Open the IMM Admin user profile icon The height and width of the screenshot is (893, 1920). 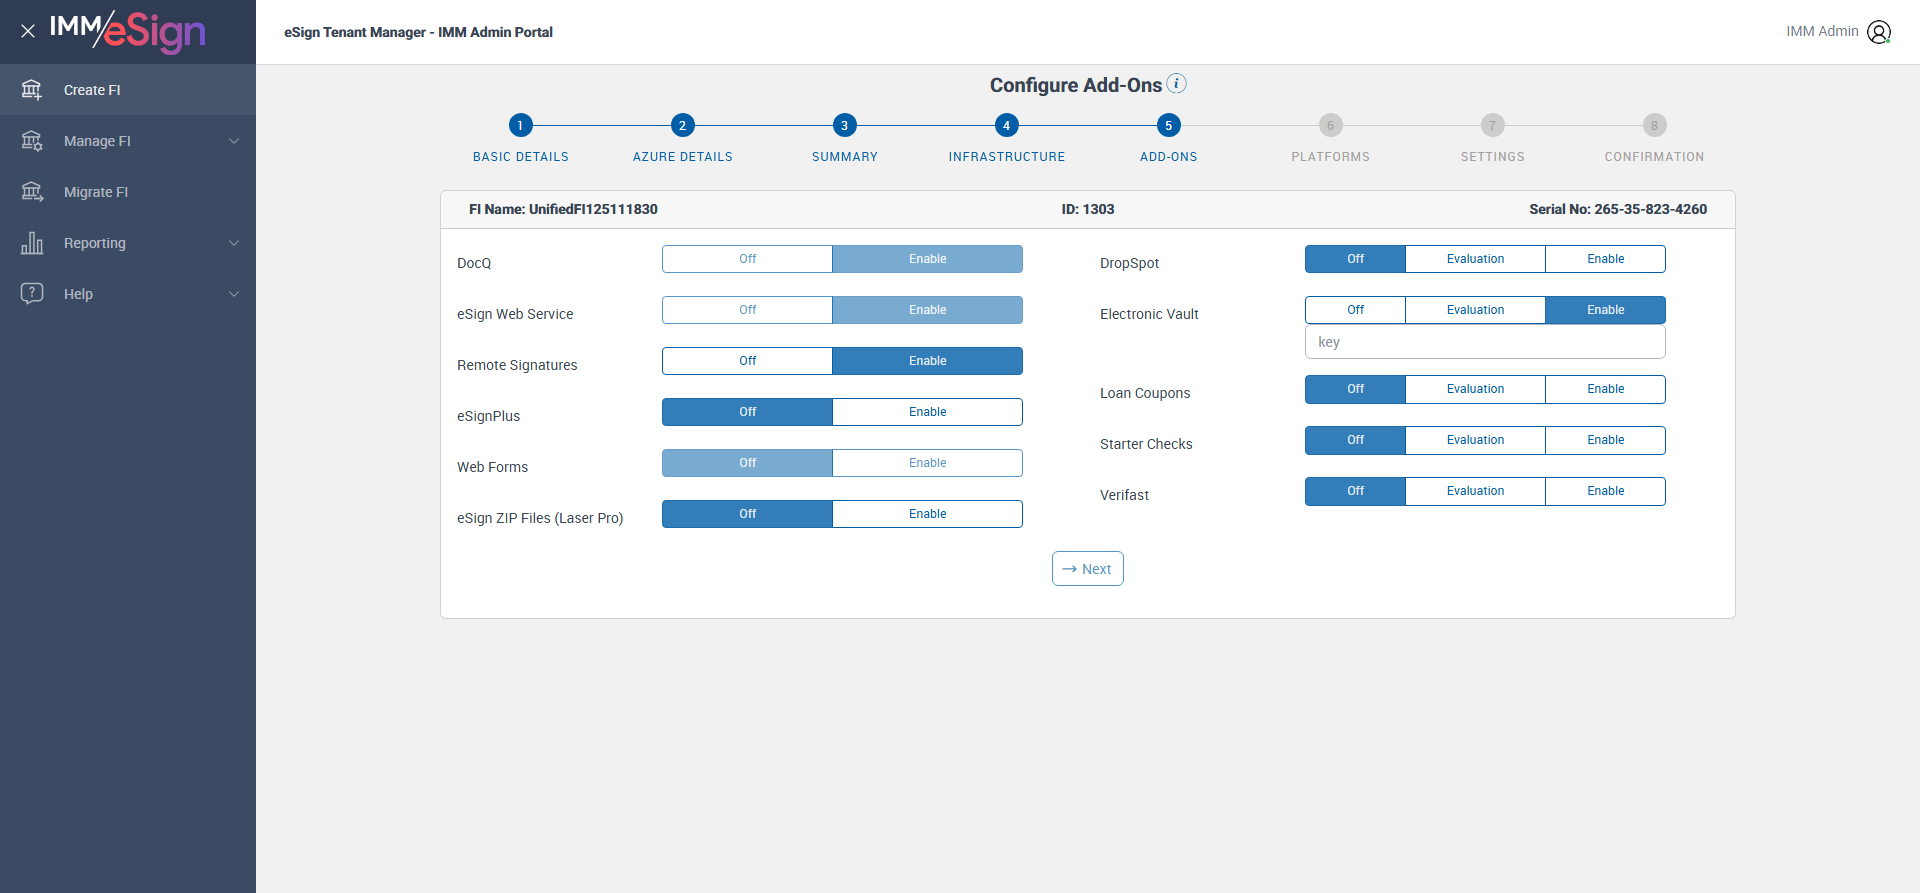point(1879,32)
